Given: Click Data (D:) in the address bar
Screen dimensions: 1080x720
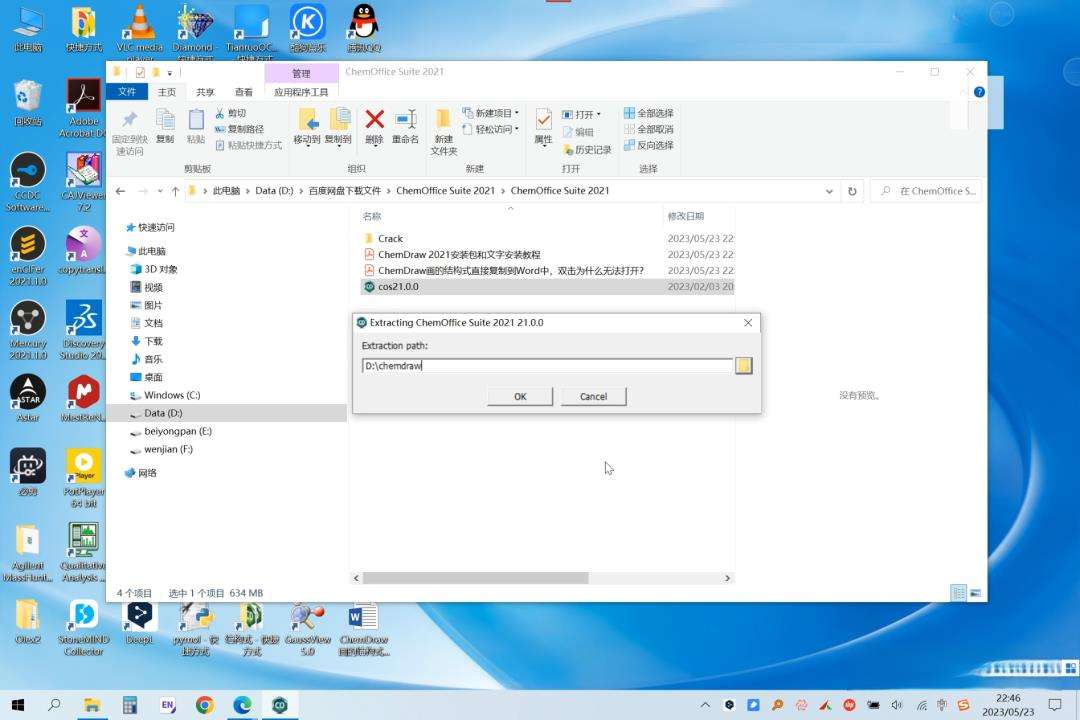Looking at the screenshot, I should tap(274, 191).
